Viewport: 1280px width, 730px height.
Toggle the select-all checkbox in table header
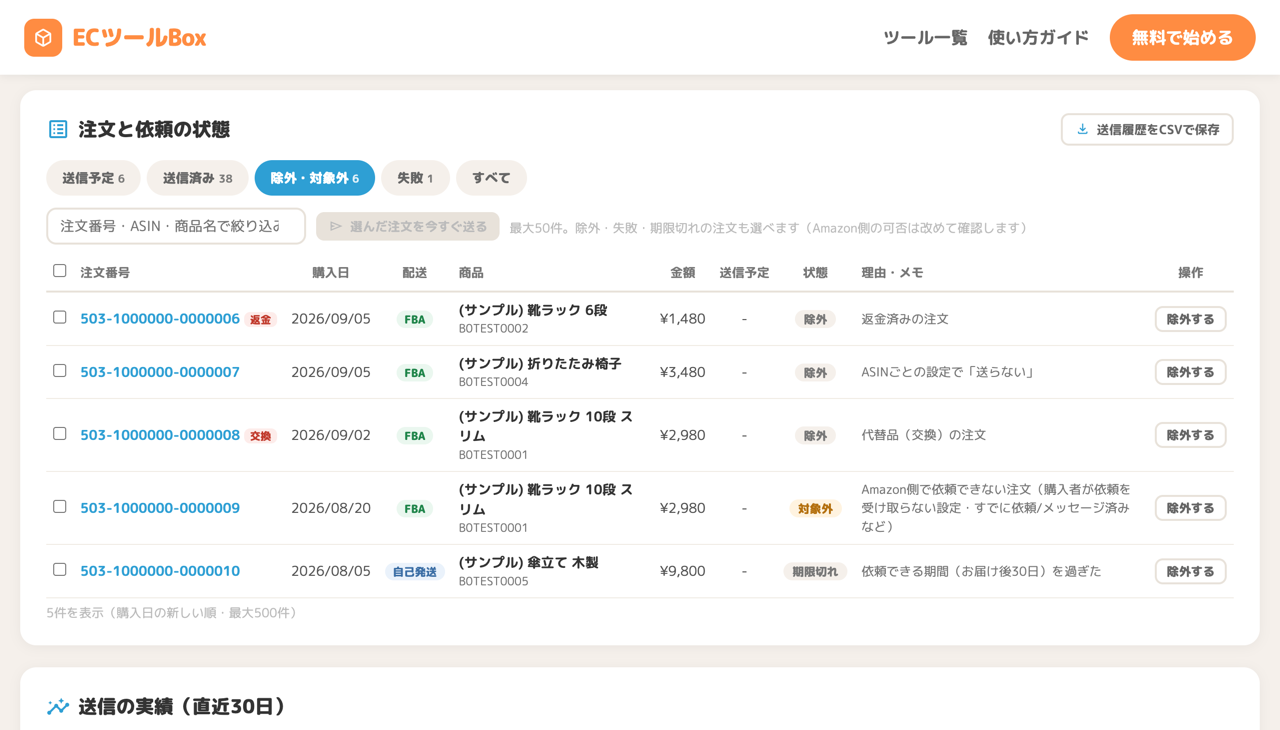click(60, 271)
